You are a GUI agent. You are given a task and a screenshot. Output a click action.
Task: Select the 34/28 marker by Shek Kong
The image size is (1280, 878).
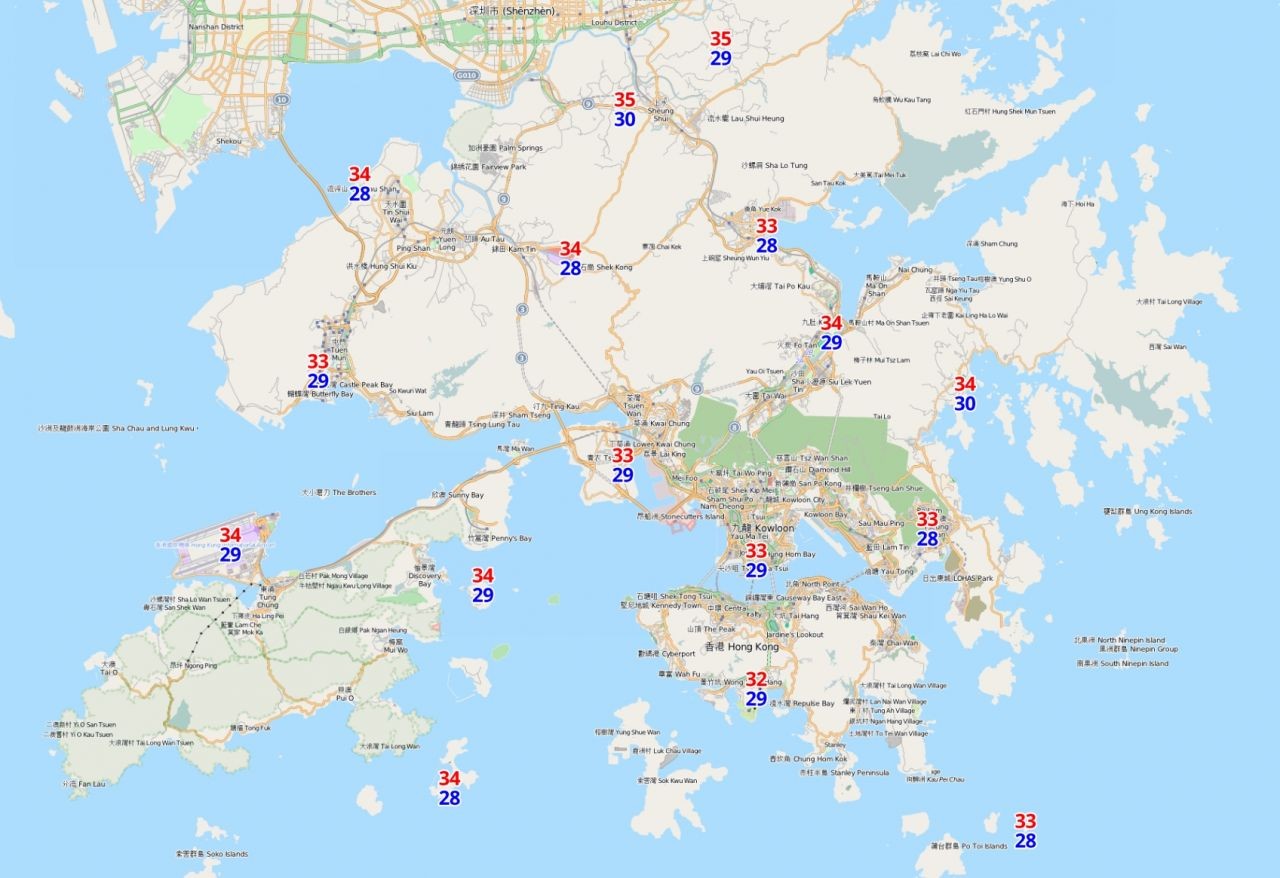click(x=570, y=258)
